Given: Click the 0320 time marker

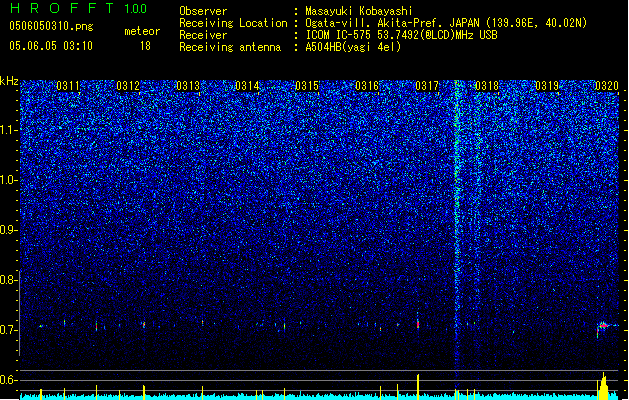Looking at the screenshot, I should [x=607, y=86].
